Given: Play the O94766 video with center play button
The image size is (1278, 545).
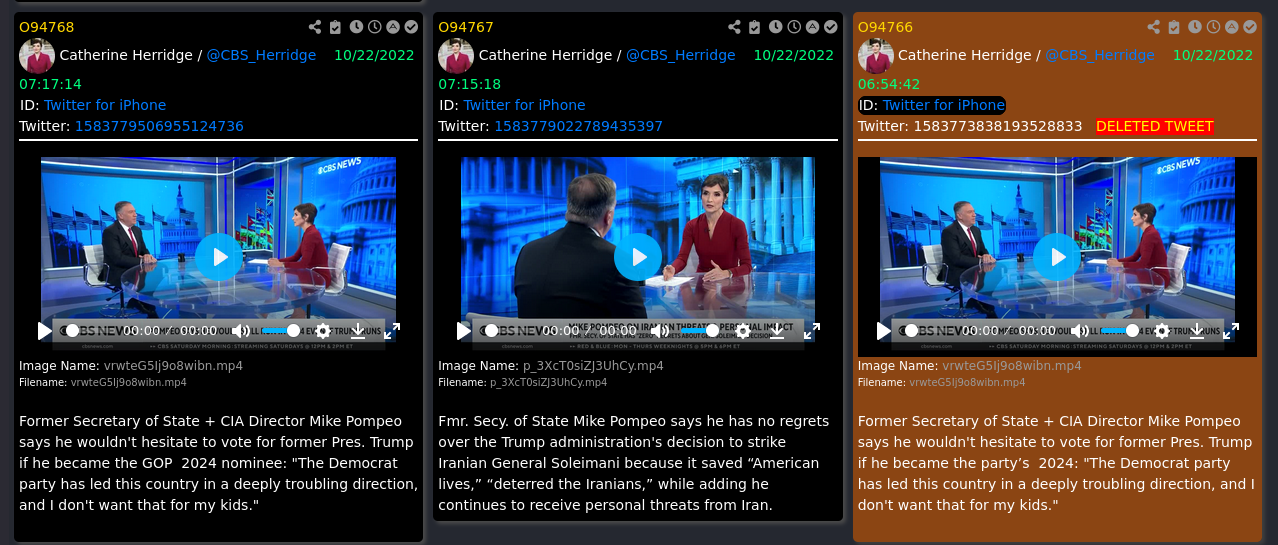Looking at the screenshot, I should (x=1057, y=257).
